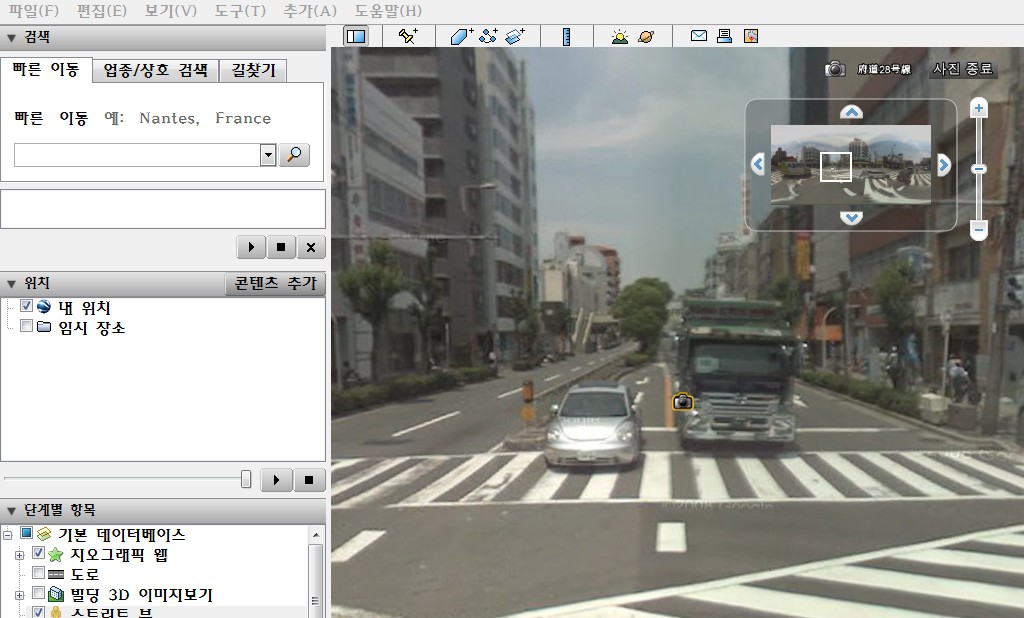Collapse the 검색 panel header
The width and height of the screenshot is (1024, 618).
coord(11,38)
